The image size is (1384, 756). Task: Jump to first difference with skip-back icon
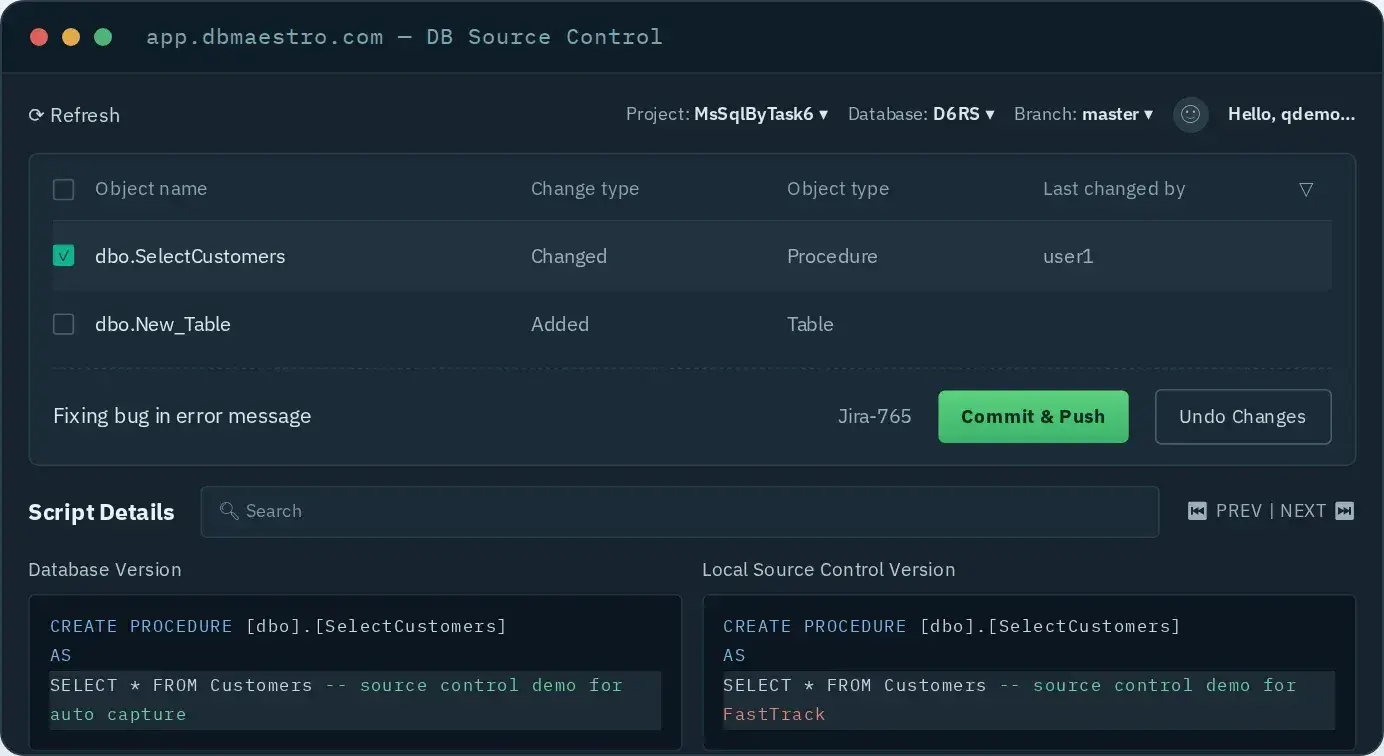(x=1197, y=511)
